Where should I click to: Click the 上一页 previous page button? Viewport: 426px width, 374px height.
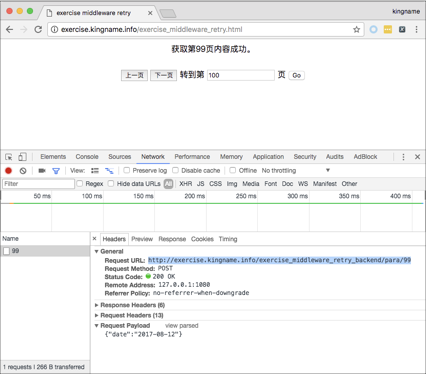134,75
